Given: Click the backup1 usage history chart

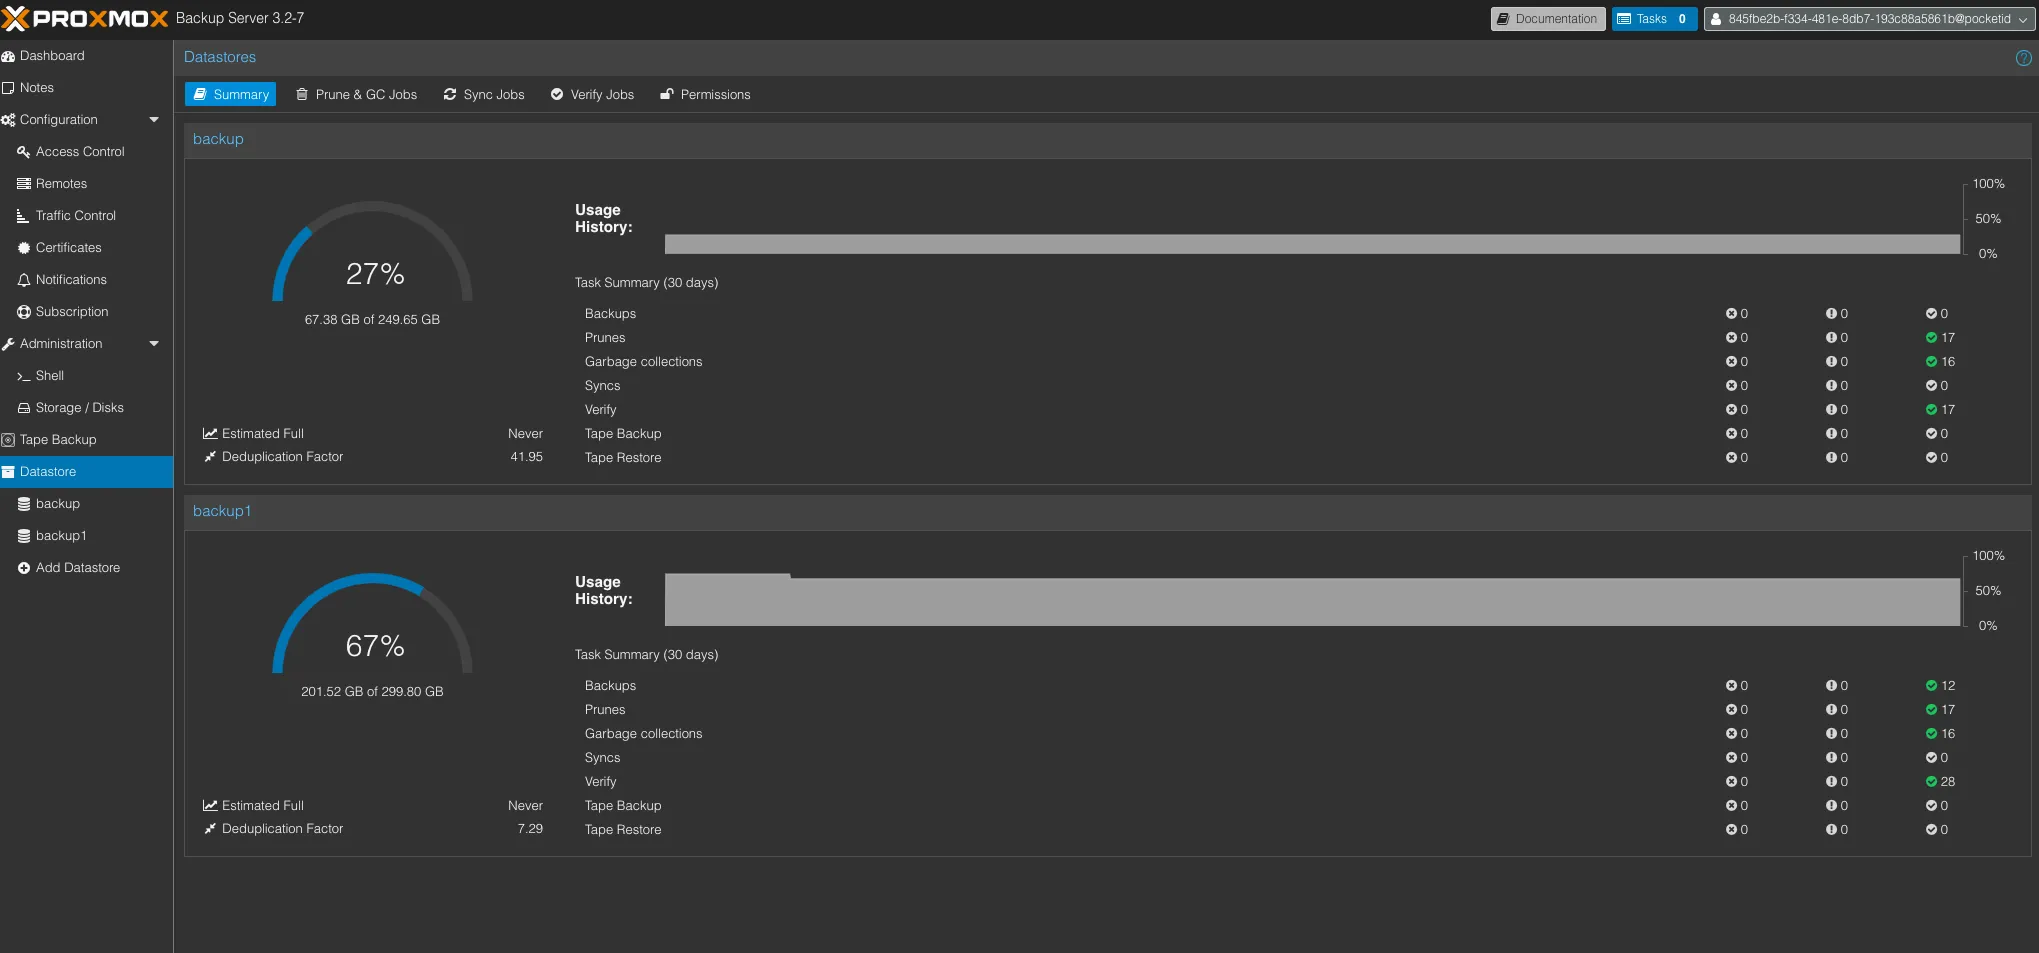Looking at the screenshot, I should (x=1312, y=600).
